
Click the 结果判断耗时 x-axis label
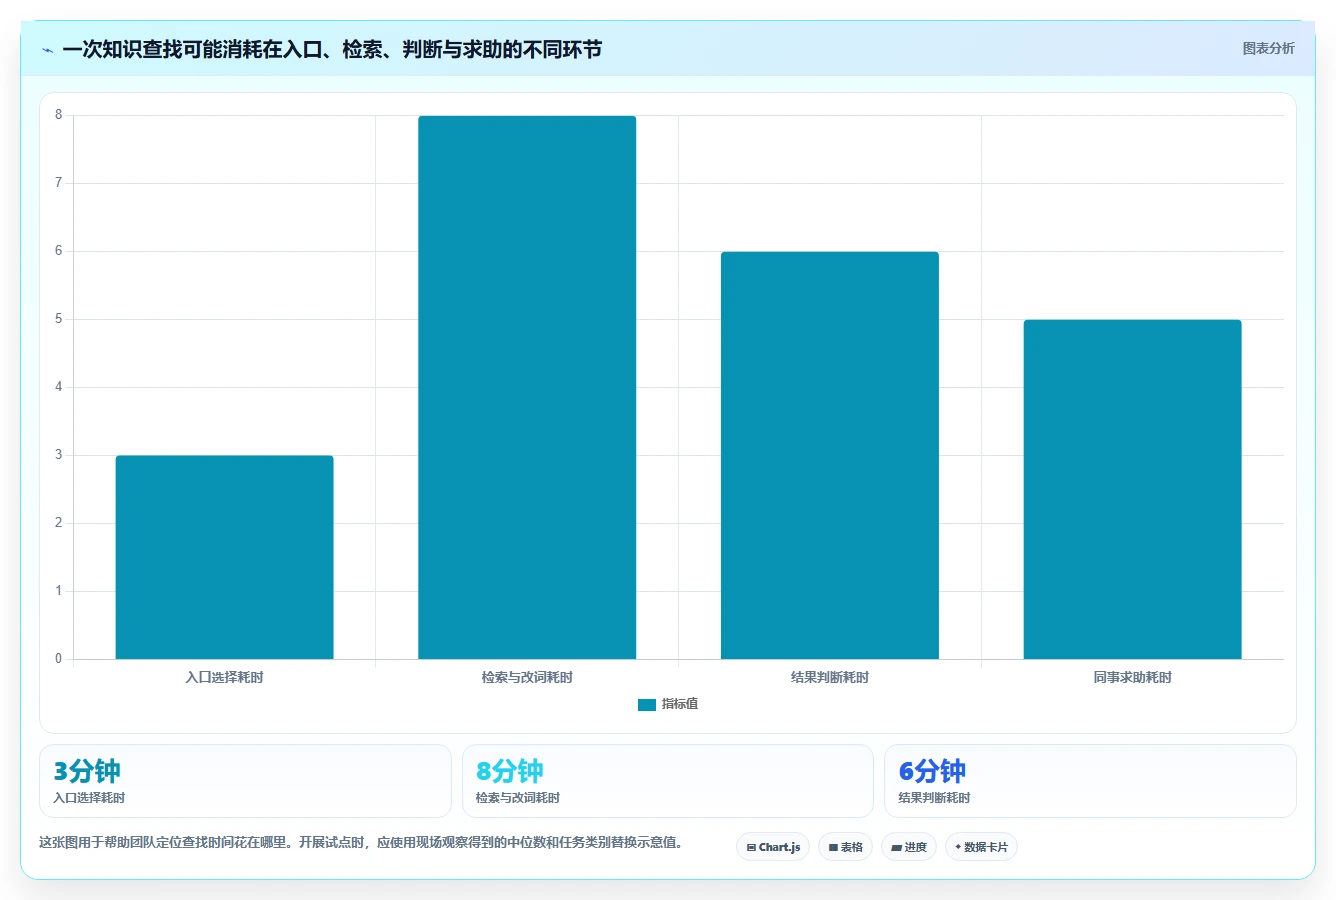[x=830, y=677]
